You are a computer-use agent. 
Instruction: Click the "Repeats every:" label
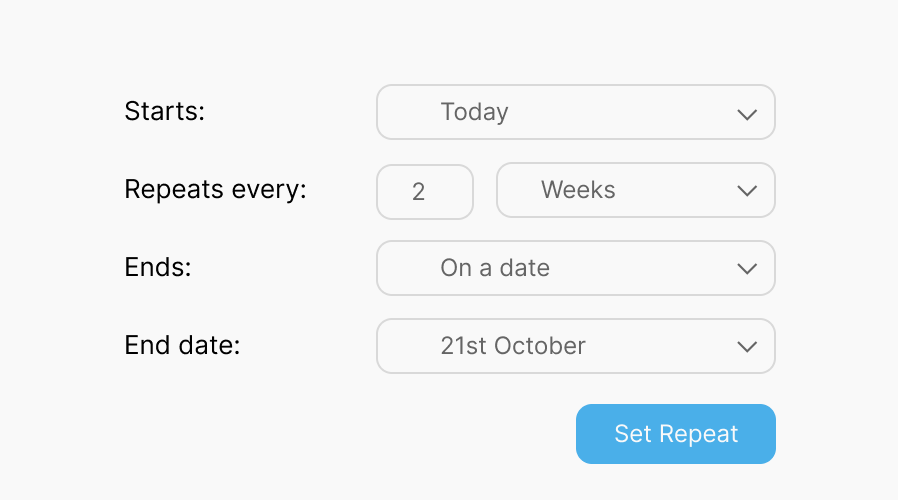pos(215,189)
